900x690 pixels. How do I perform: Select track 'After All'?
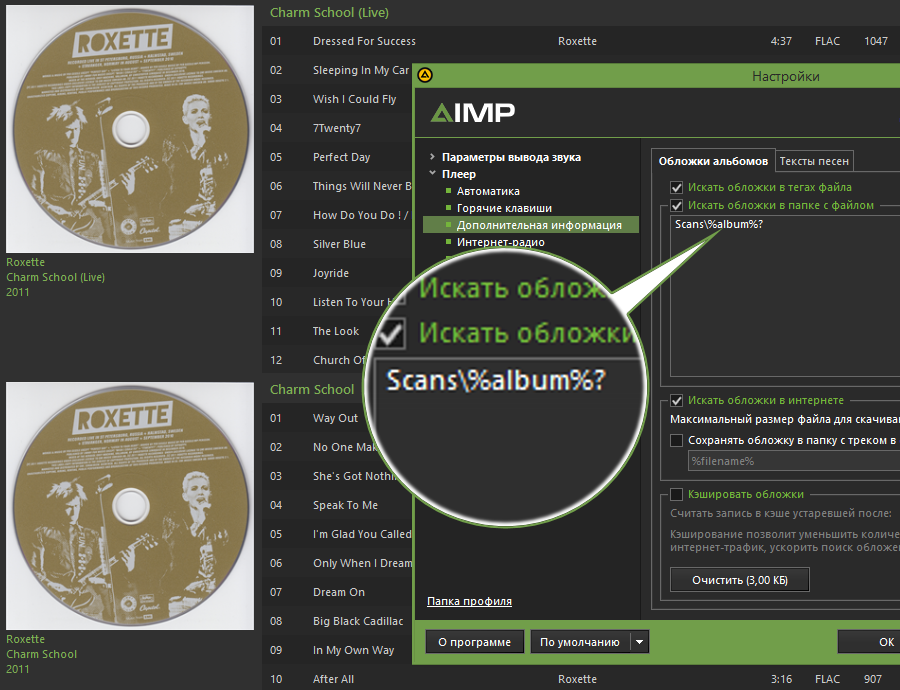[x=333, y=679]
